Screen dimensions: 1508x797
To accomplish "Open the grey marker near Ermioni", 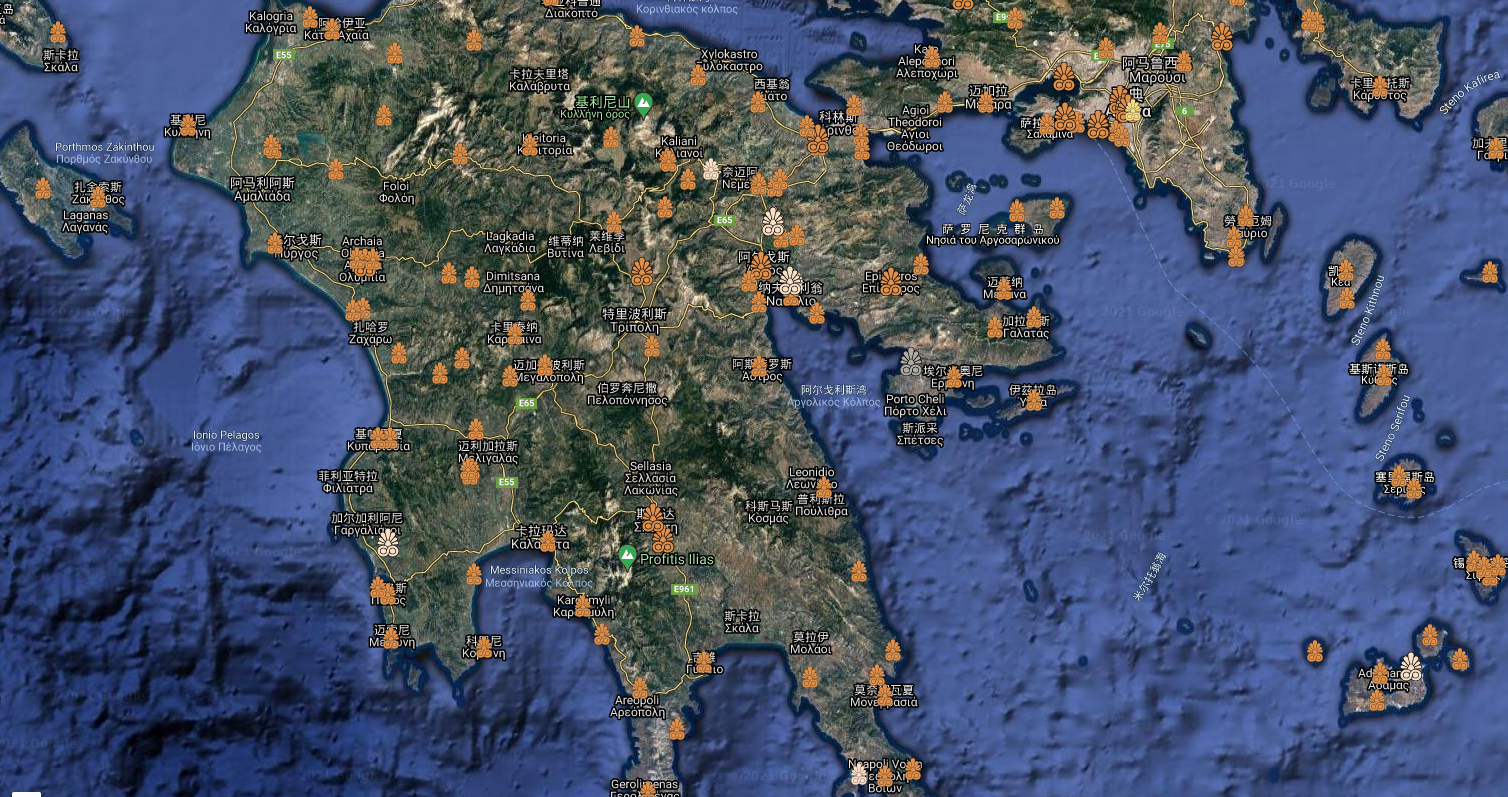I will (910, 362).
